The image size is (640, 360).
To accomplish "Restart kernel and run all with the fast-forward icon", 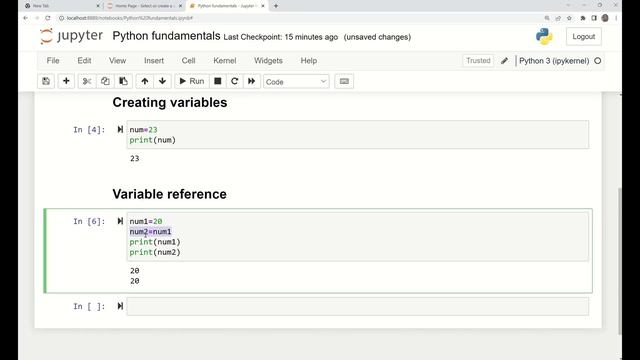I will pyautogui.click(x=252, y=81).
